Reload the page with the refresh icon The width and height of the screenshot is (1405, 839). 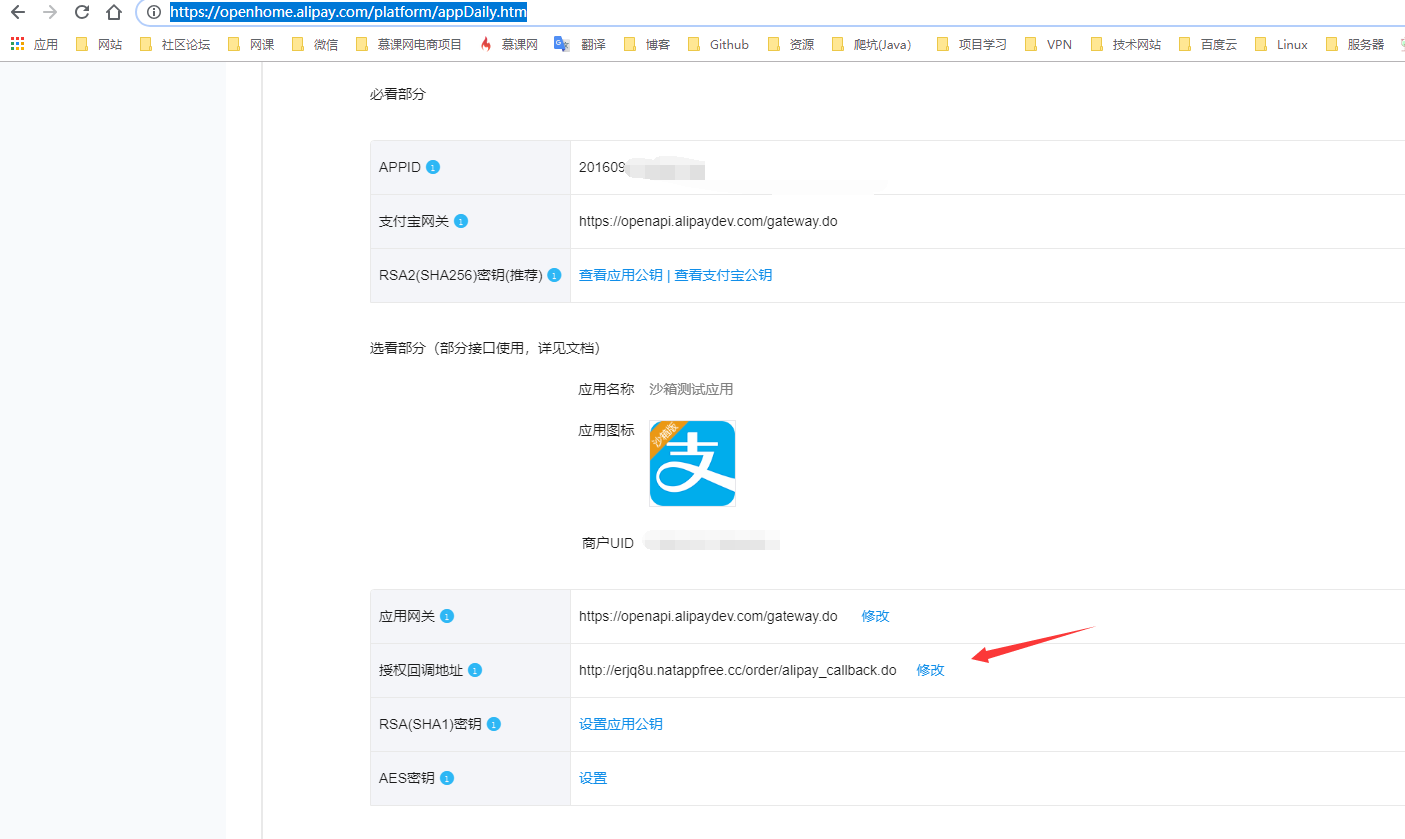tap(82, 12)
